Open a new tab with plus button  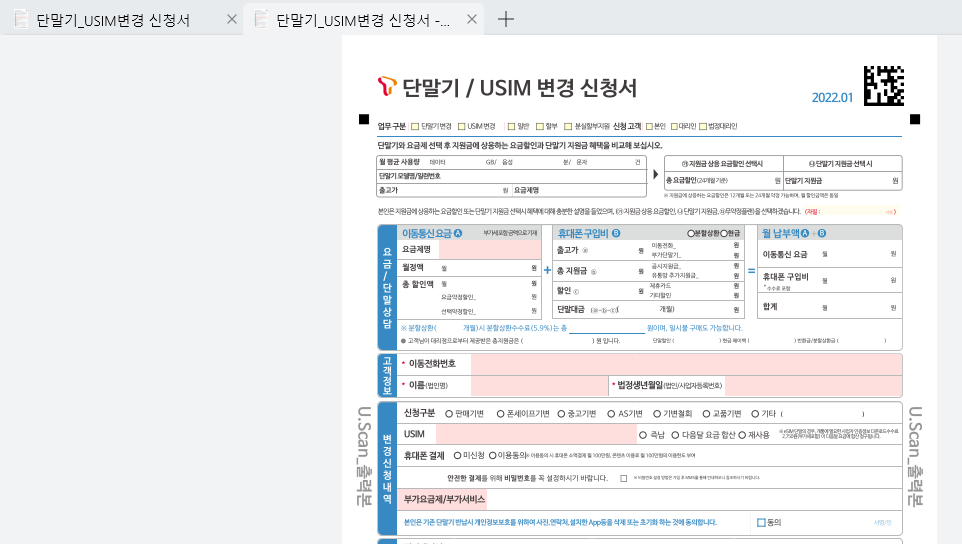[506, 20]
